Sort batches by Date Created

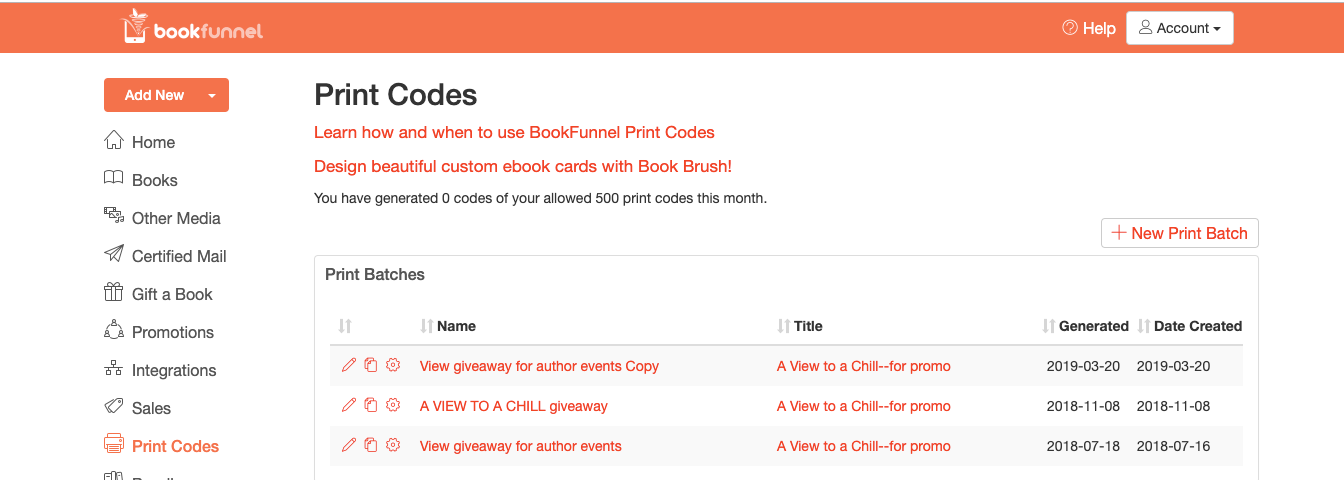tap(1197, 326)
